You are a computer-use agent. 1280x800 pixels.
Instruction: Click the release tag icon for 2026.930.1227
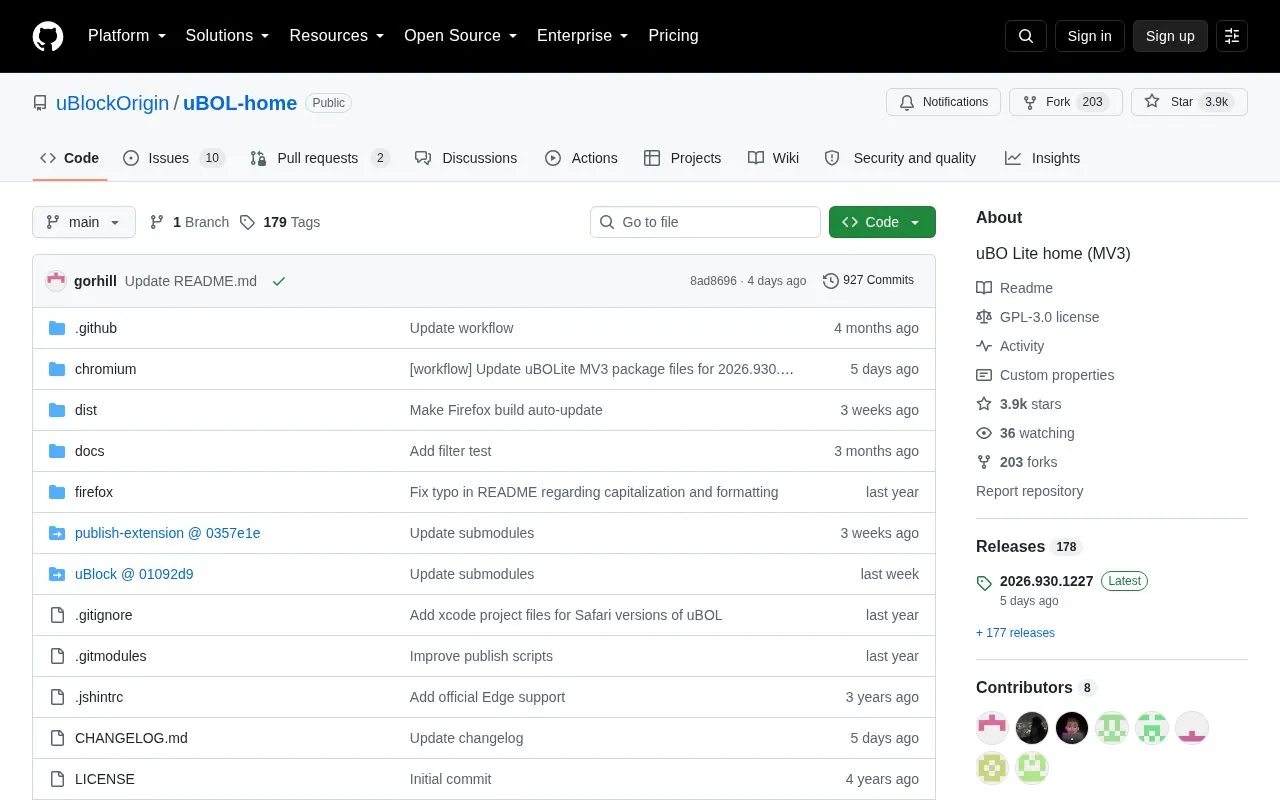[x=984, y=583]
